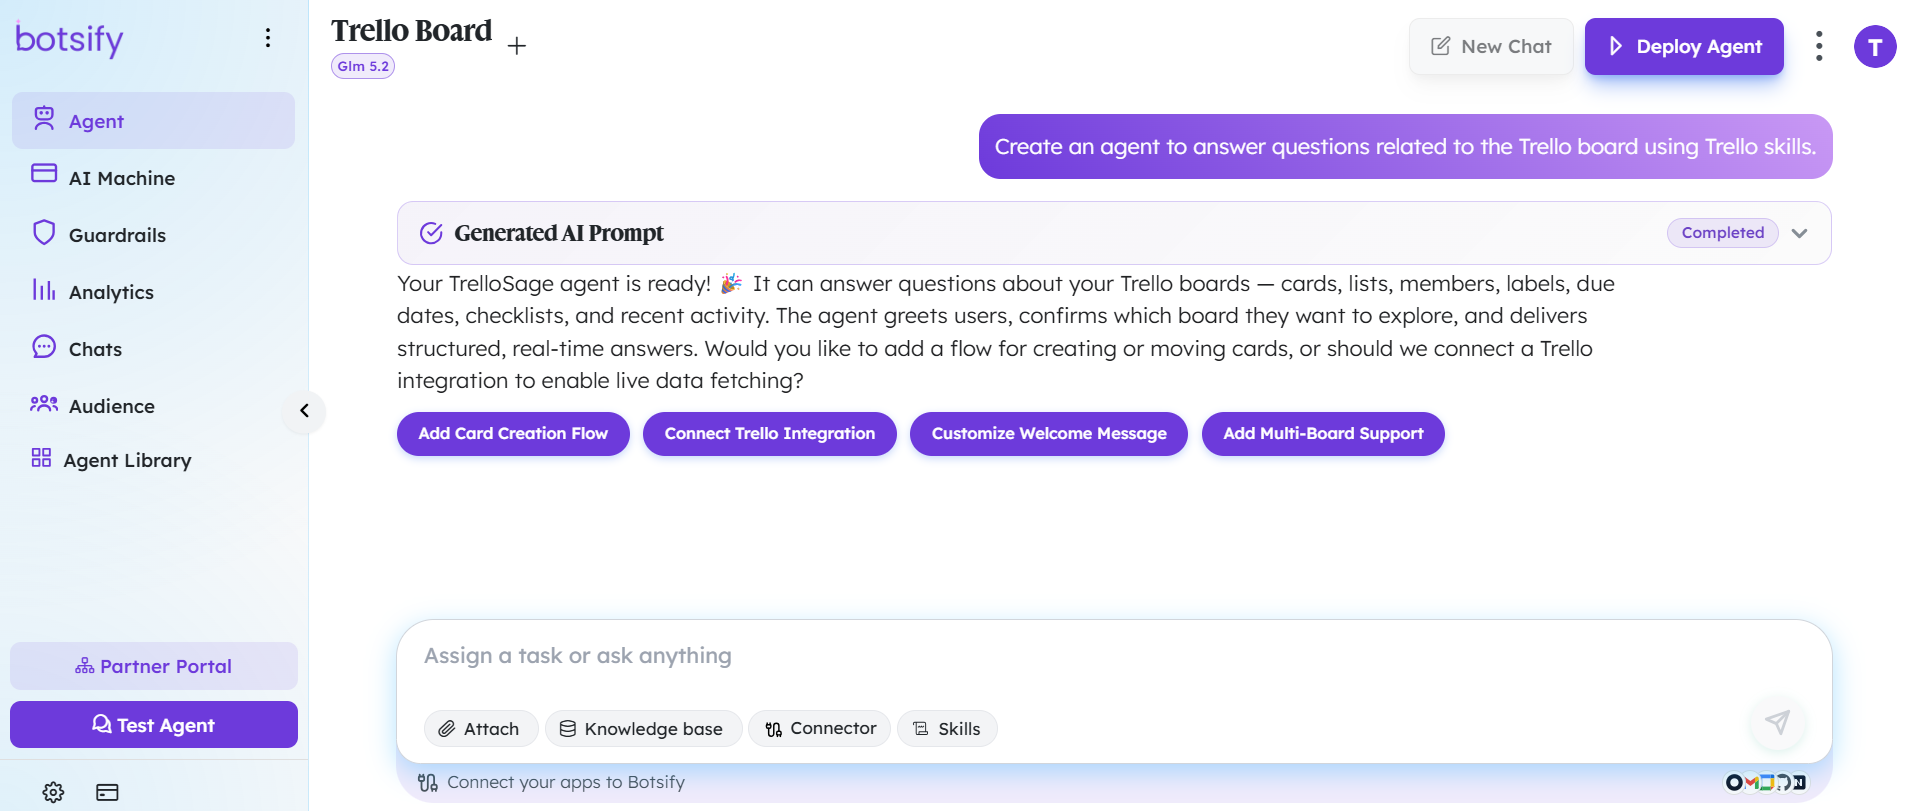Select Connect Trello Integration suggestion
1909x811 pixels.
coord(769,434)
